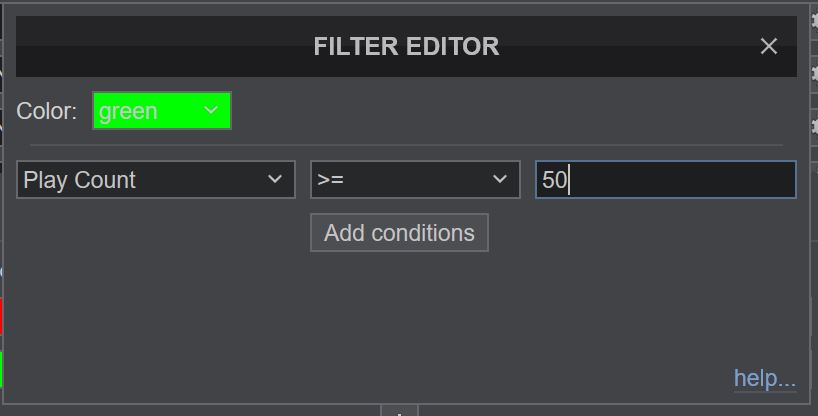The width and height of the screenshot is (818, 416).
Task: Click the chevron beside the >= operator
Action: click(x=500, y=180)
